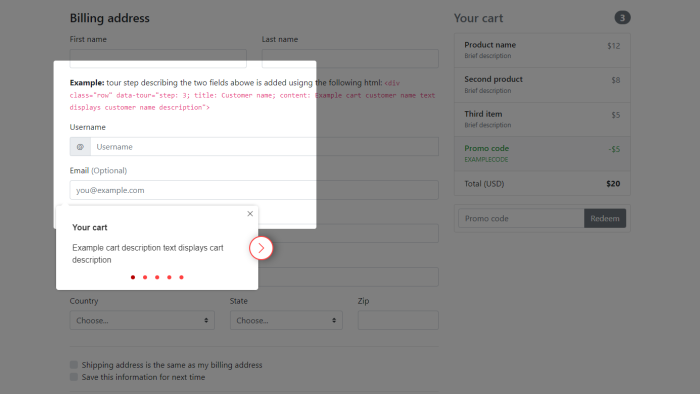Open the Country dropdown

[142, 320]
